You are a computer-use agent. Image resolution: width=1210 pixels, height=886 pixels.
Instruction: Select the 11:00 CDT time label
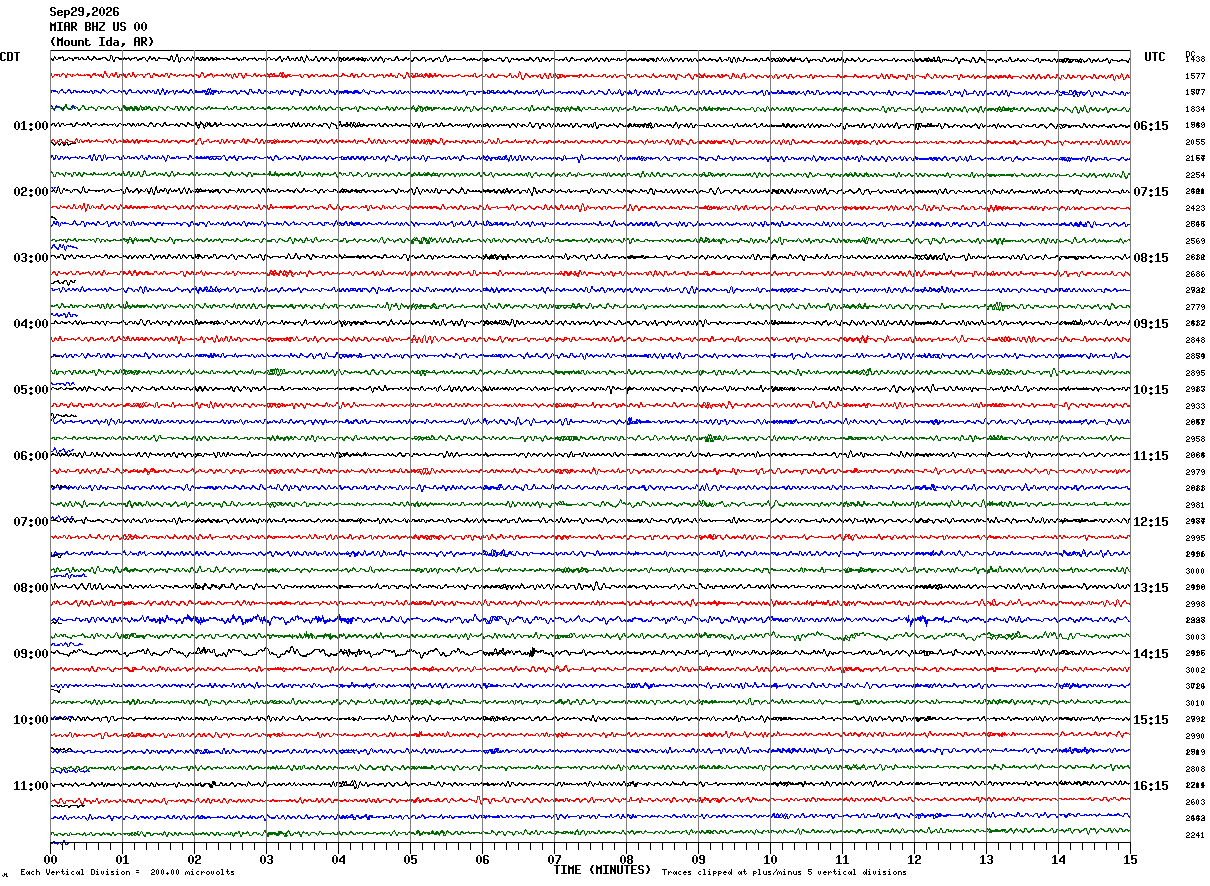(31, 786)
